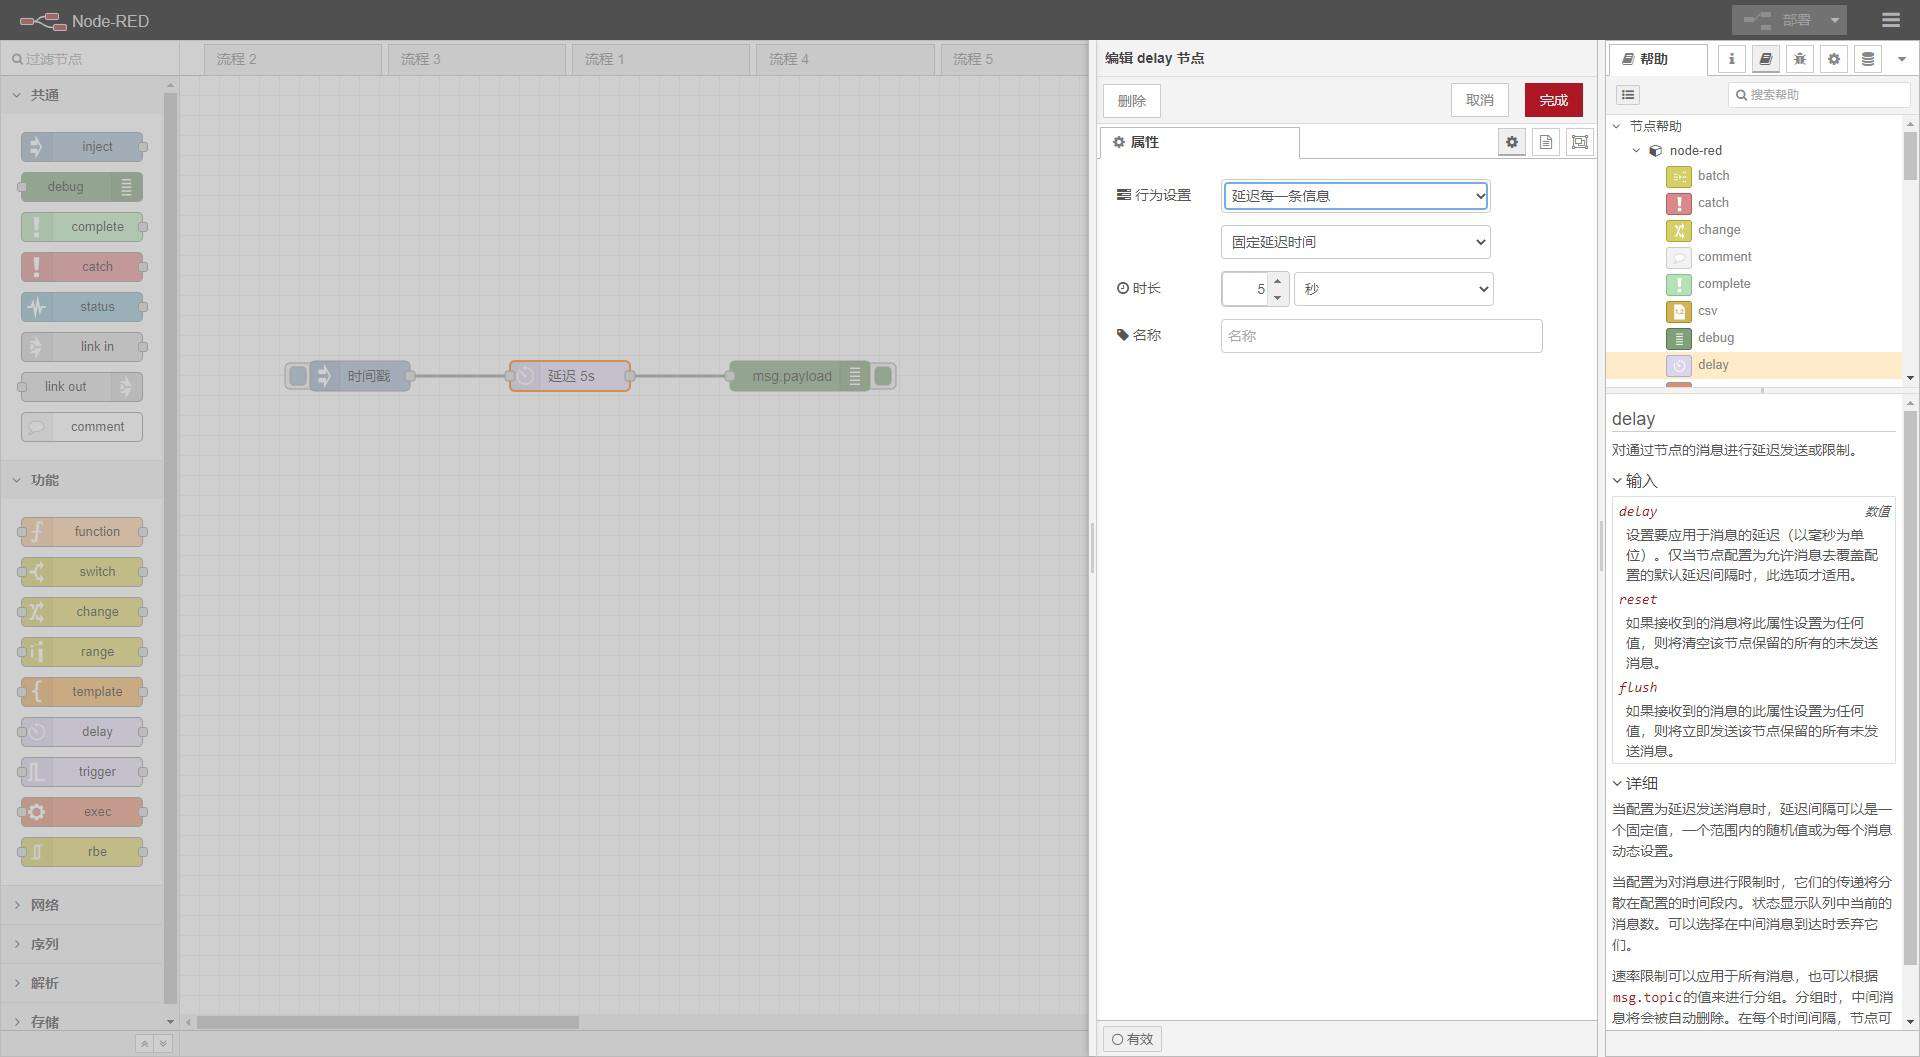The width and height of the screenshot is (1920, 1057).
Task: Open batch node help entry
Action: coord(1713,176)
